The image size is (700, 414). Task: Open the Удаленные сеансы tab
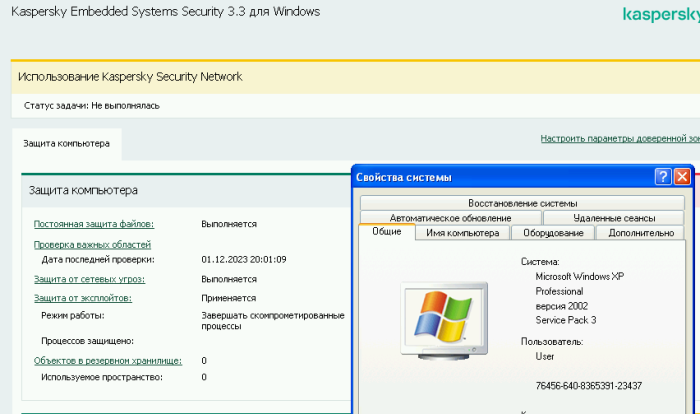(x=614, y=218)
